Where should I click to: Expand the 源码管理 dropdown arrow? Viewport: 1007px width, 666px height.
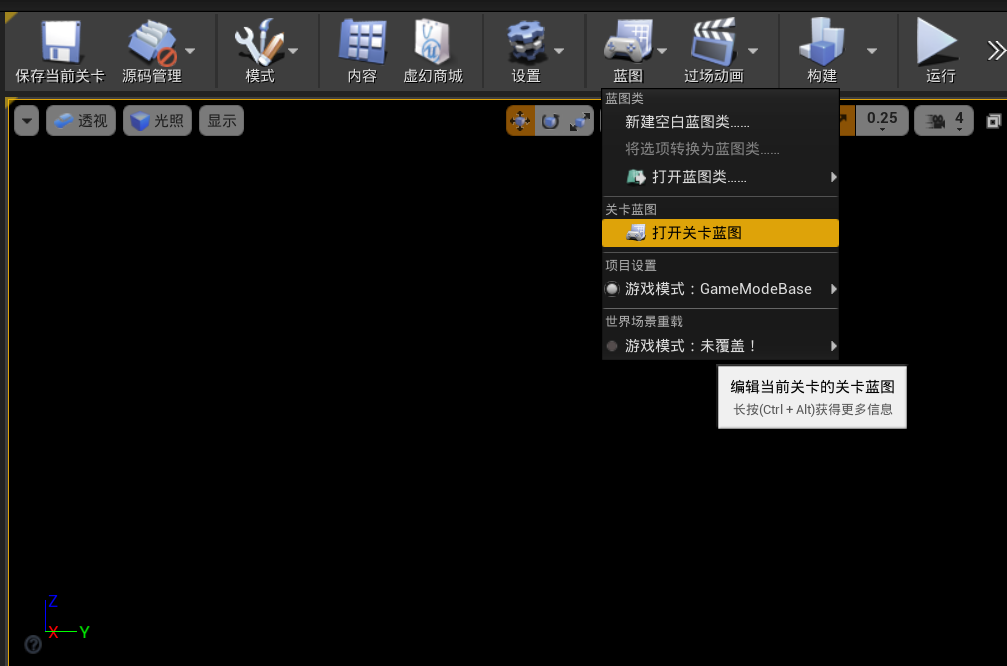pyautogui.click(x=190, y=50)
